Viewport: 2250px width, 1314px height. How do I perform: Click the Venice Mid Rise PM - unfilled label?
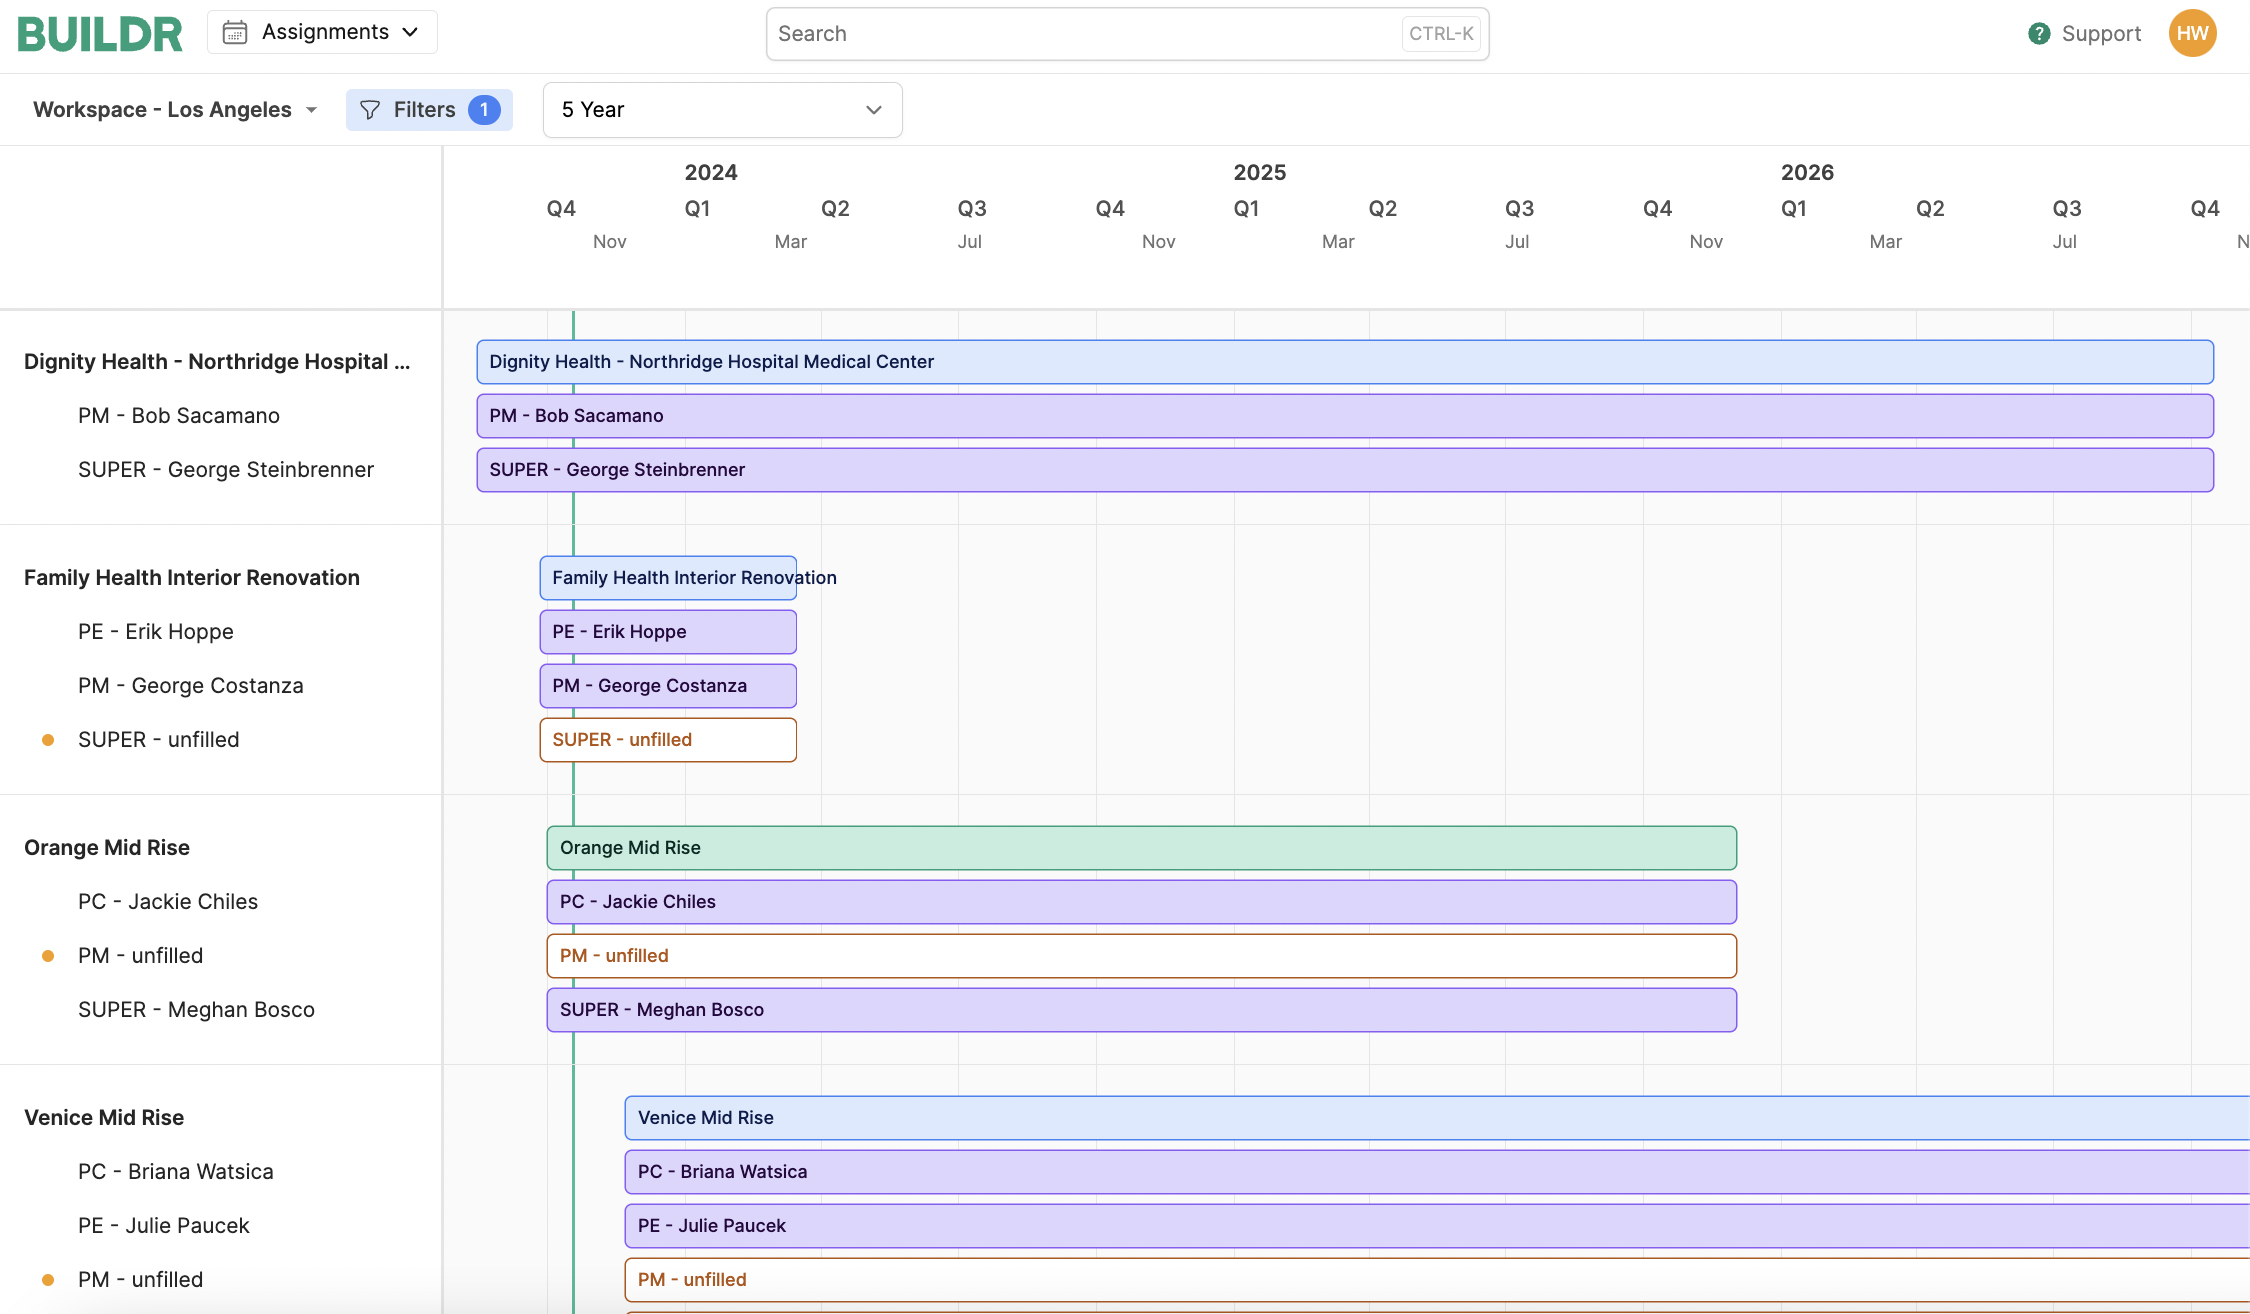click(x=141, y=1280)
